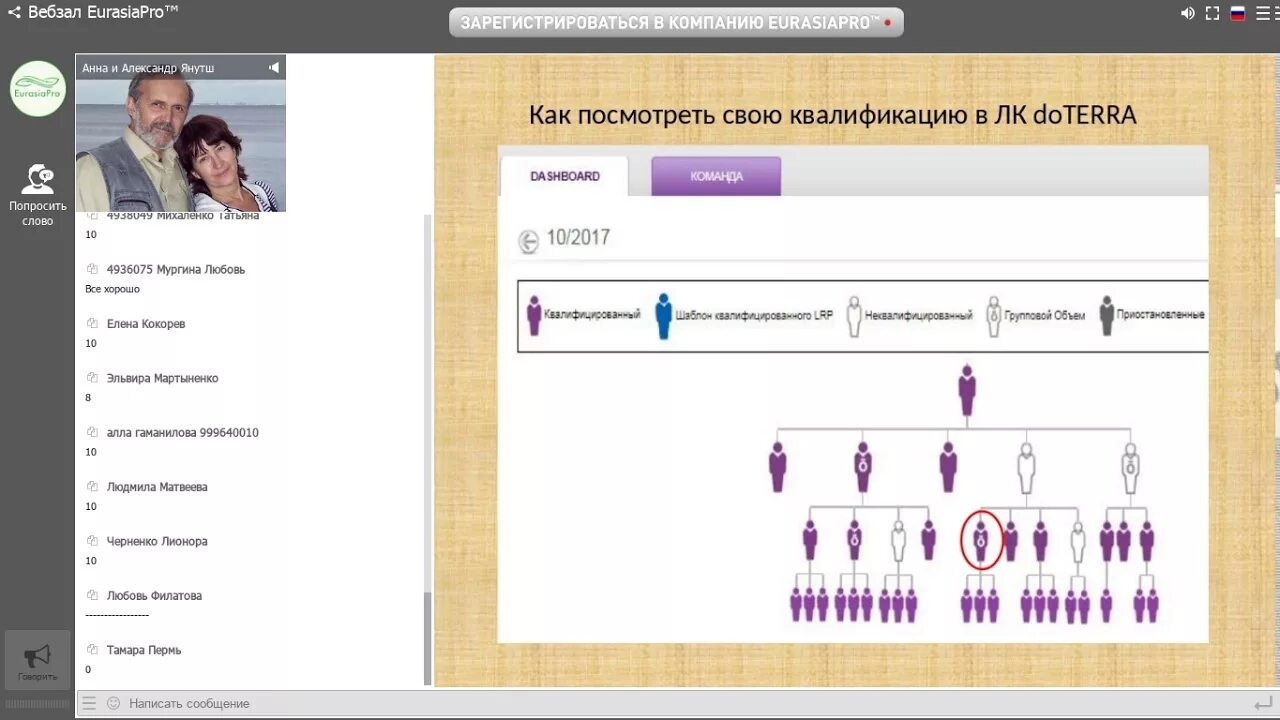Select chat author алла гаманилова 999640010
The image size is (1280, 720).
(183, 433)
